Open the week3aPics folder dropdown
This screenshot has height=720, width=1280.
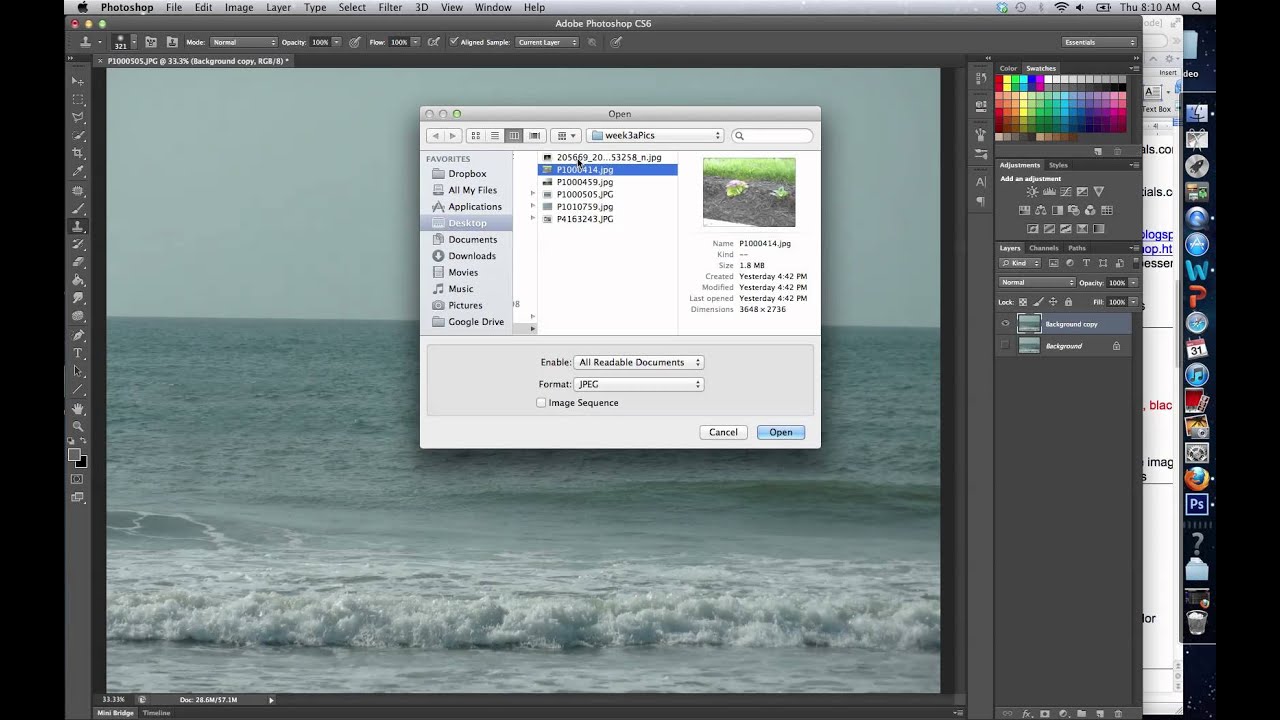[655, 136]
